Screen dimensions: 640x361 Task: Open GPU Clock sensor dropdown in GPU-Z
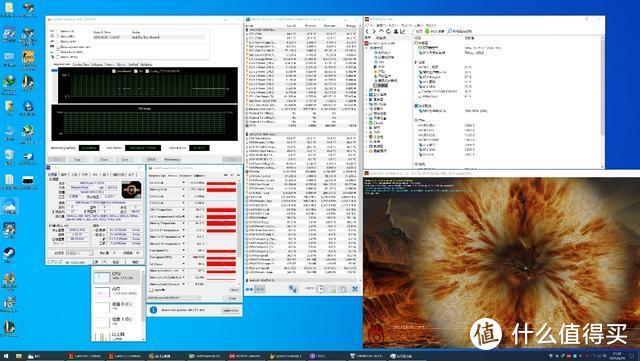pyautogui.click(x=183, y=183)
